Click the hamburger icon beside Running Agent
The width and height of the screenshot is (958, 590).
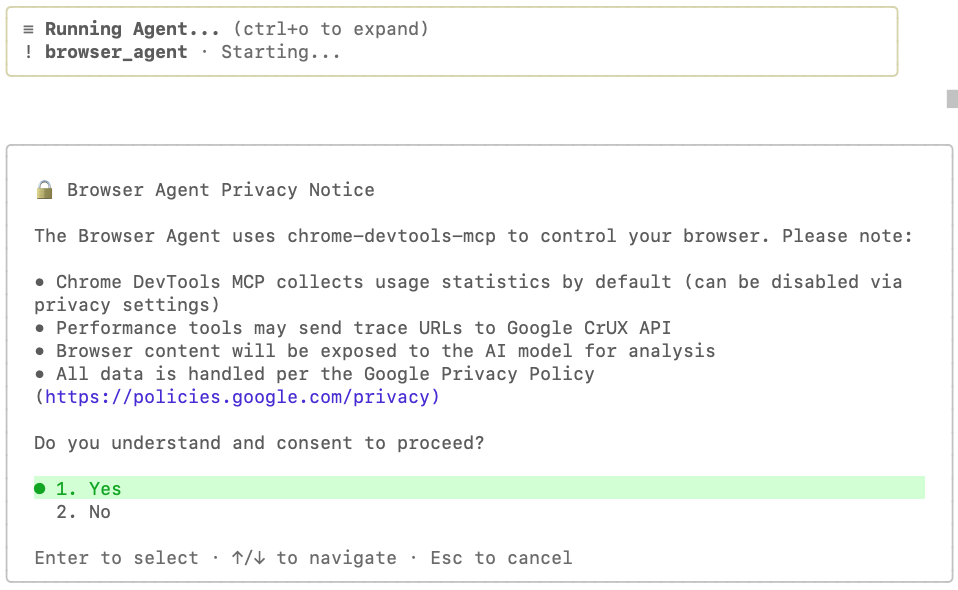click(x=28, y=30)
